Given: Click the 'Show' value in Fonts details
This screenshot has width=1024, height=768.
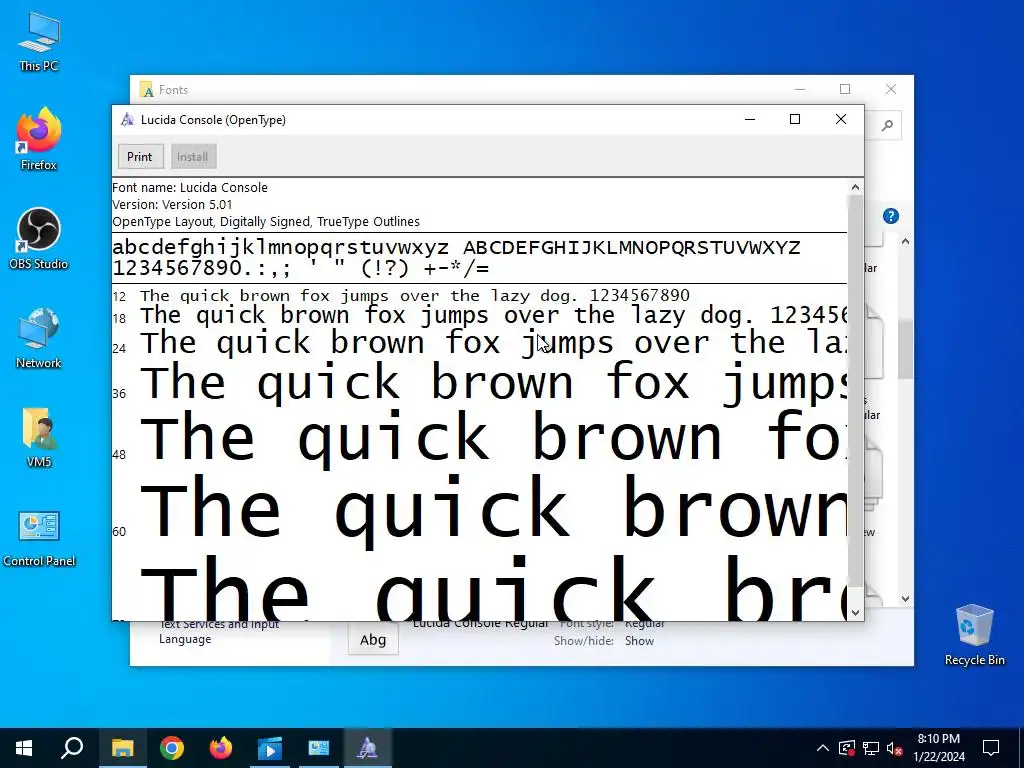Looking at the screenshot, I should click(639, 641).
